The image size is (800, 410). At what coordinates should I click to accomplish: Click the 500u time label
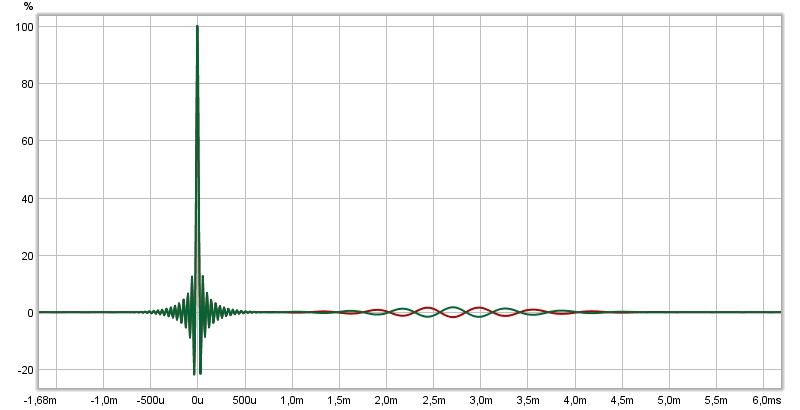[245, 401]
